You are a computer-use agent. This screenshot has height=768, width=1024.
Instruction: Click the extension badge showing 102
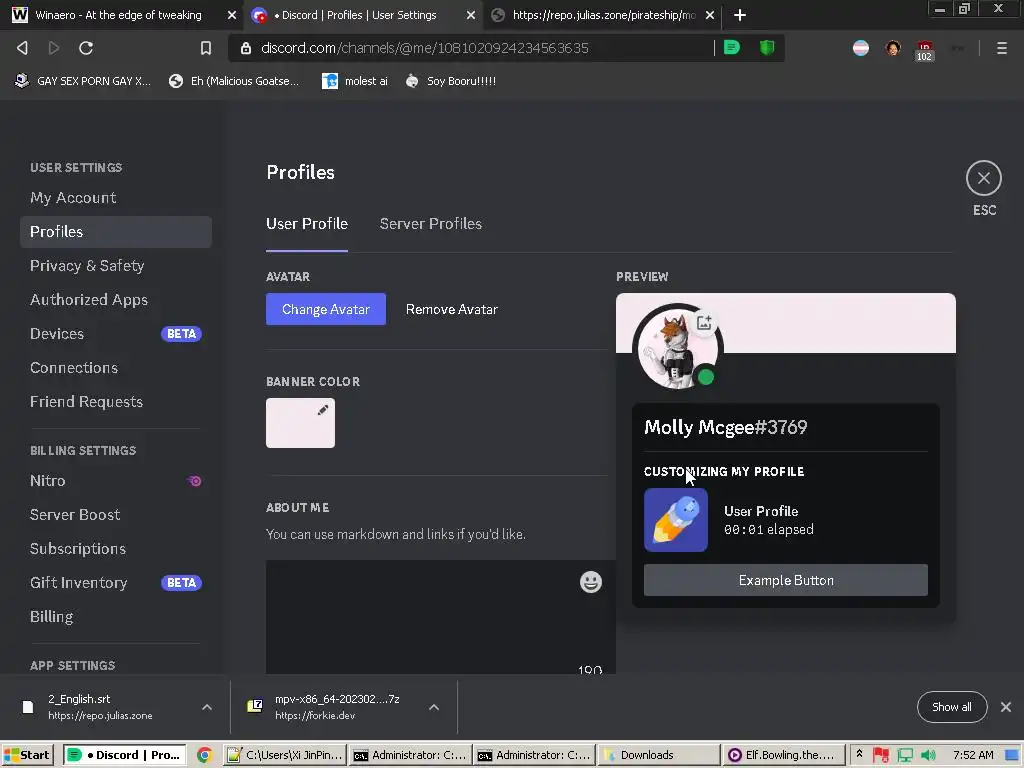coord(924,50)
